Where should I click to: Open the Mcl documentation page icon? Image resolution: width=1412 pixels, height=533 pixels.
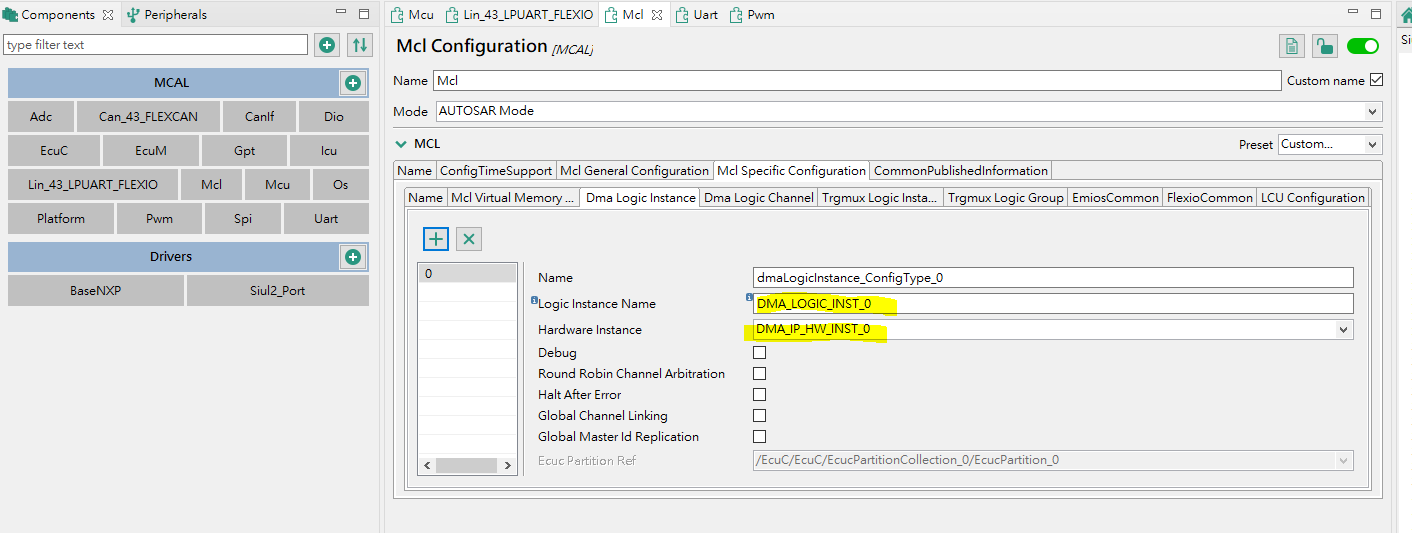(x=1292, y=46)
